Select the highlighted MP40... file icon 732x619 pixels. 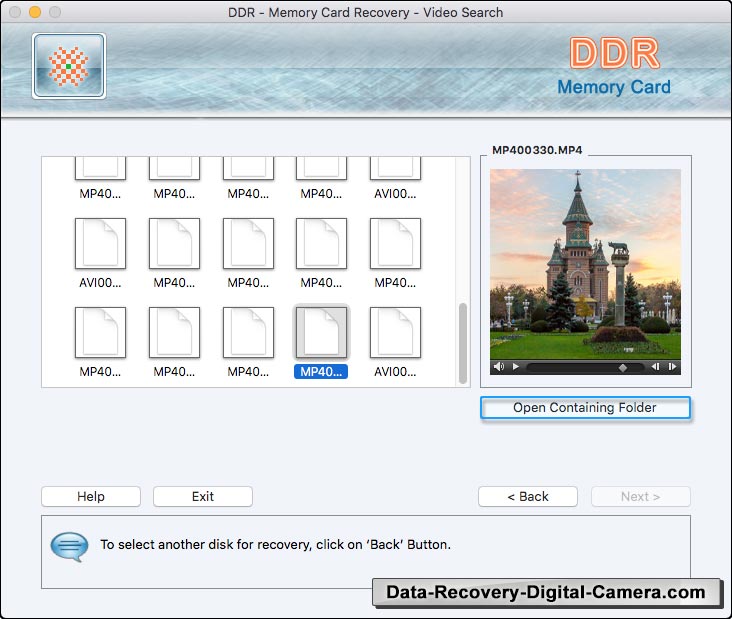(x=321, y=332)
